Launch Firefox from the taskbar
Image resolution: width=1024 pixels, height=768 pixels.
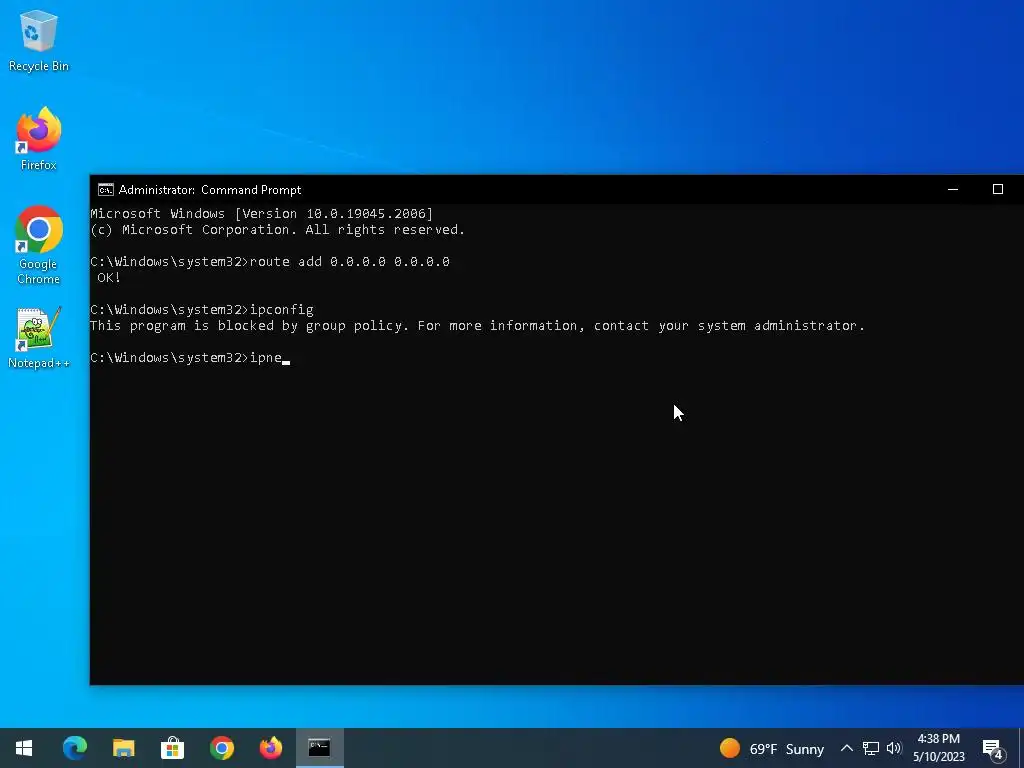point(270,748)
